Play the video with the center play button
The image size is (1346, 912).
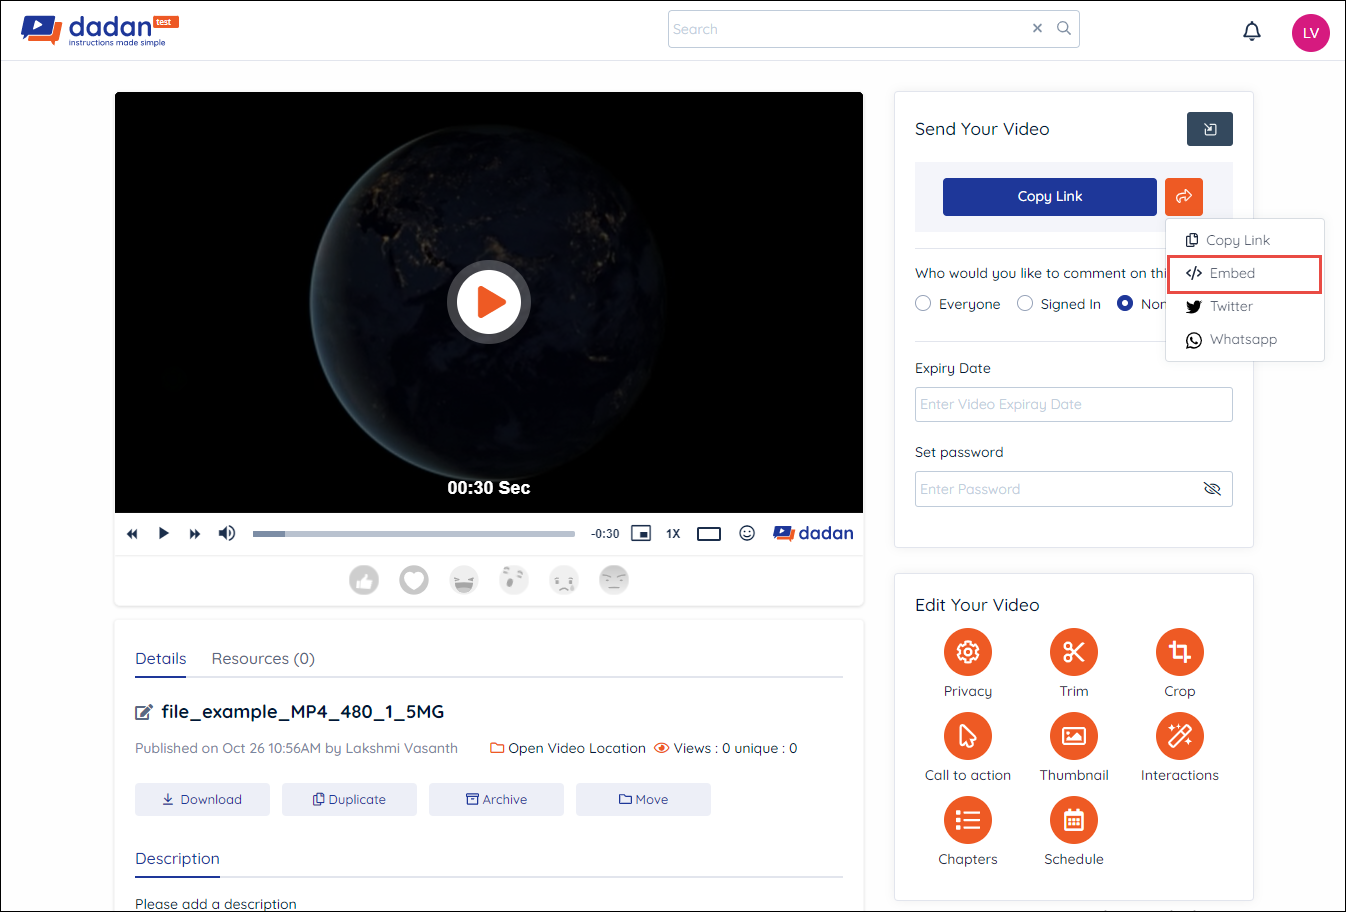(489, 301)
